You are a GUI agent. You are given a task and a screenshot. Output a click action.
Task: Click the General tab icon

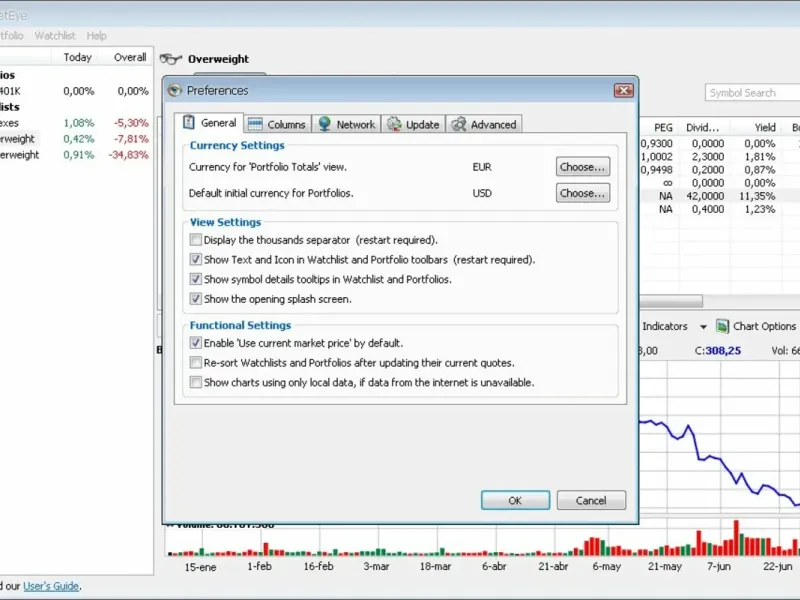[189, 122]
